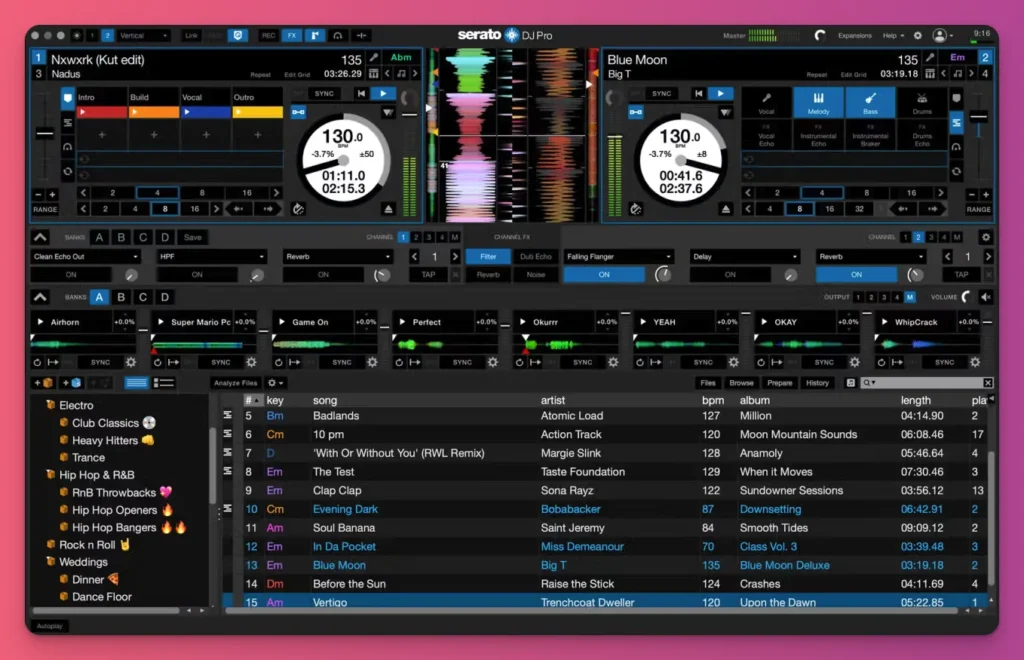
Task: Click the microphone pencil icon next to 135 BPM
Action: pyautogui.click(x=374, y=58)
